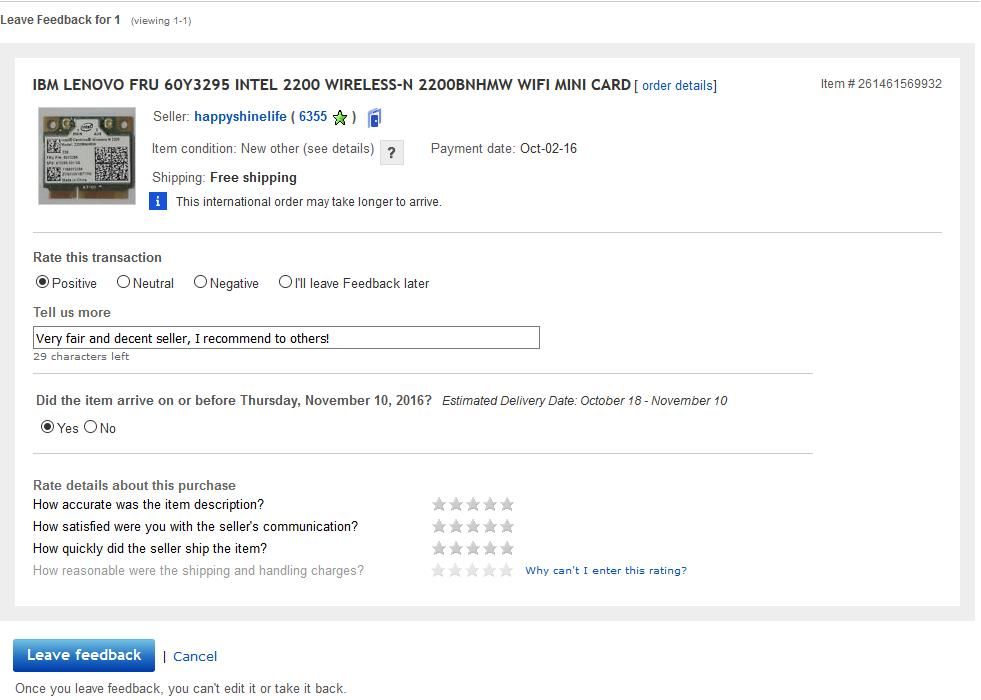The height and width of the screenshot is (700, 981).
Task: Rate seller shipping speed four stars
Action: 490,549
